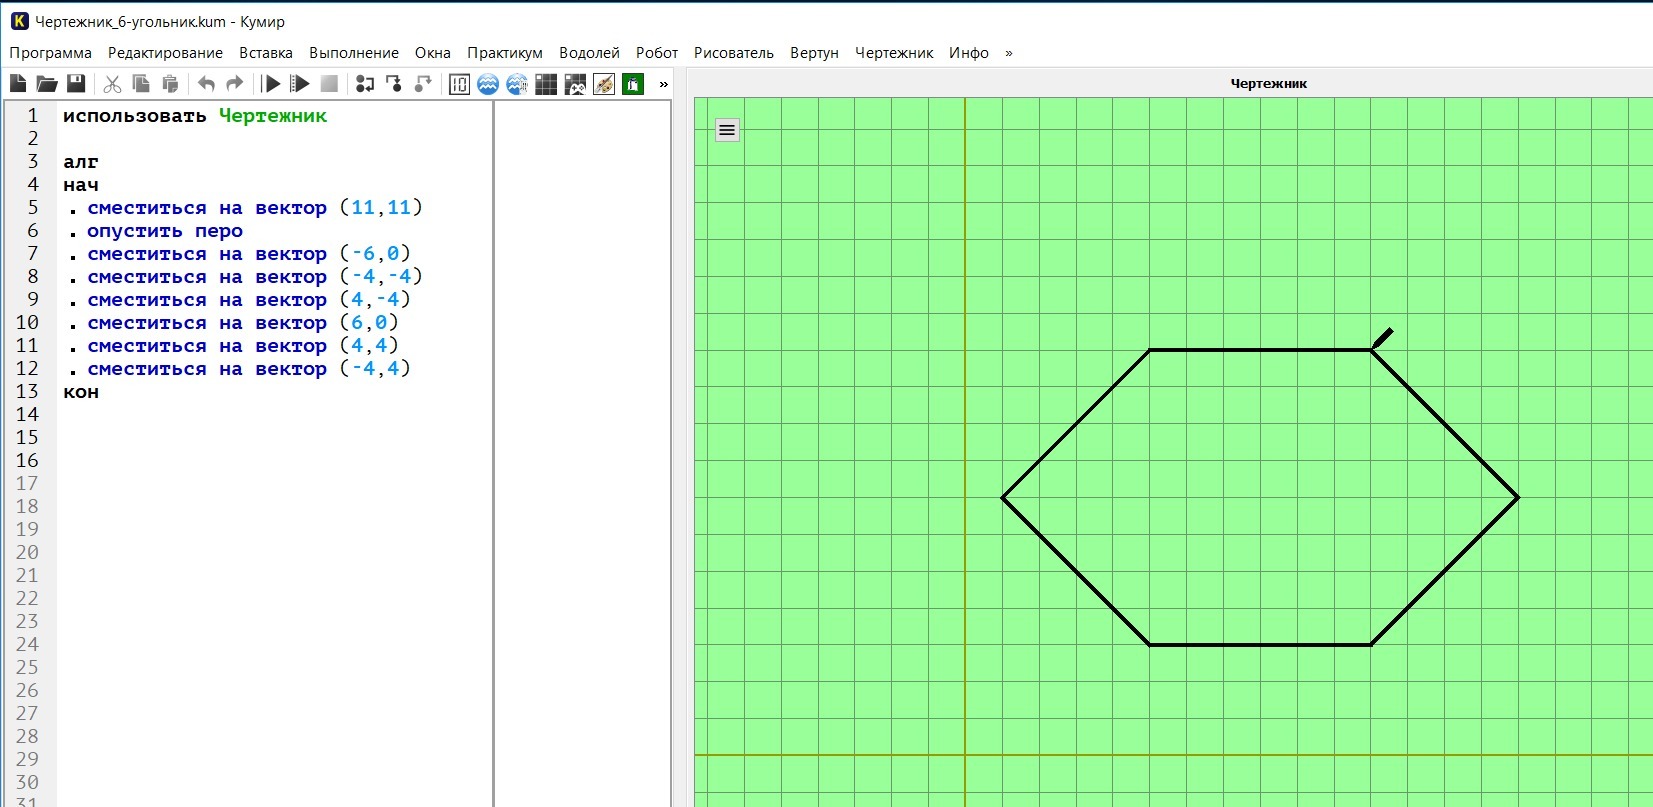Click line number 13 in the gutter
The image size is (1653, 807).
(x=27, y=391)
